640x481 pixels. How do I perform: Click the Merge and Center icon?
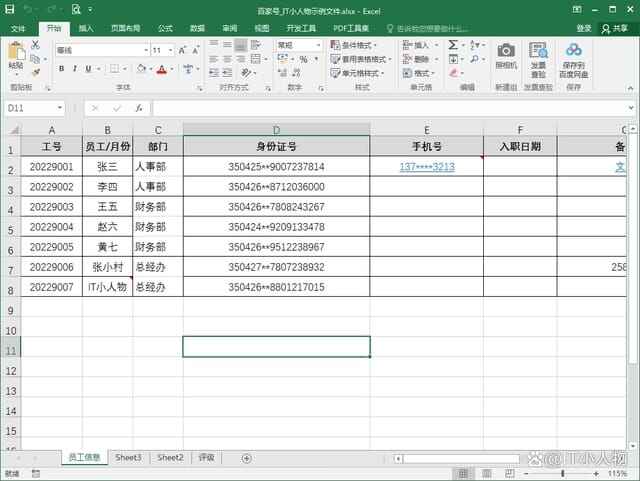point(256,59)
